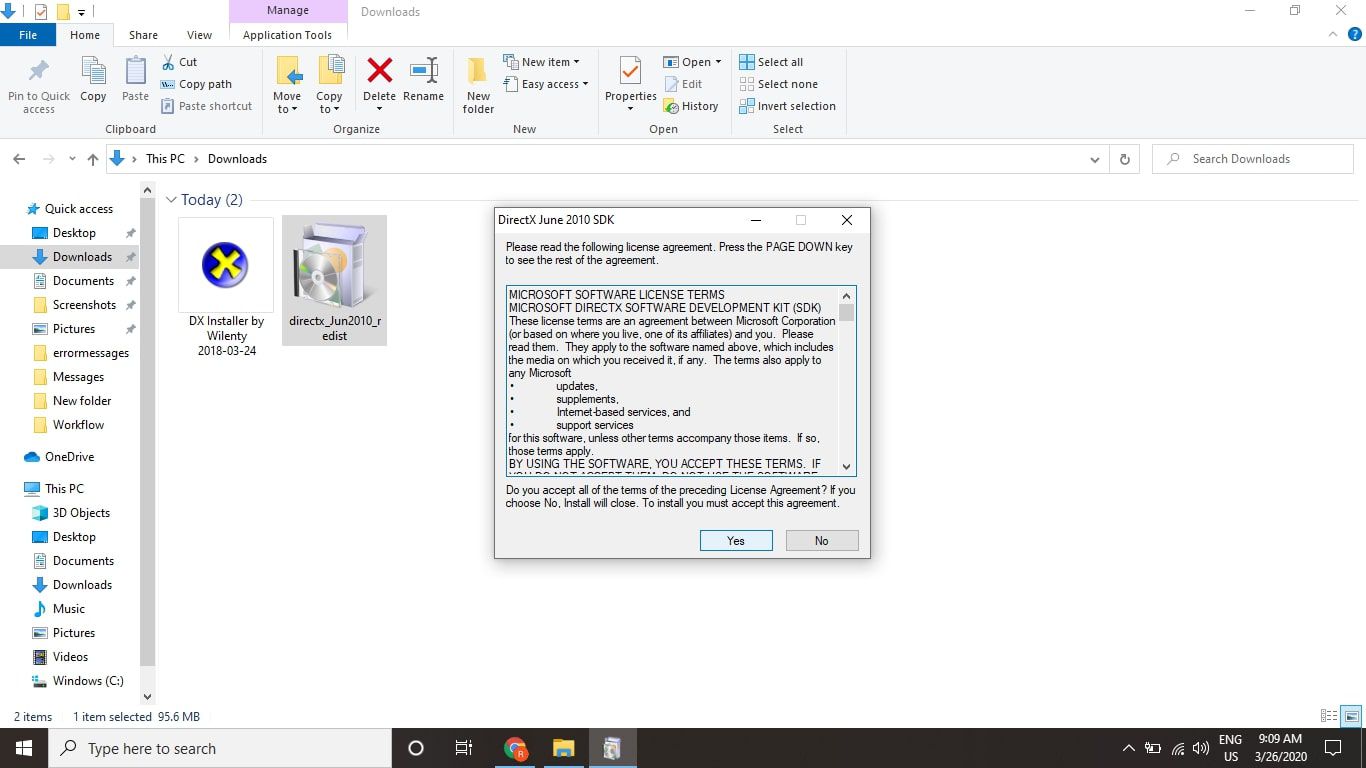Click the refresh button beside address bar
Viewport: 1366px width, 768px height.
coord(1124,159)
